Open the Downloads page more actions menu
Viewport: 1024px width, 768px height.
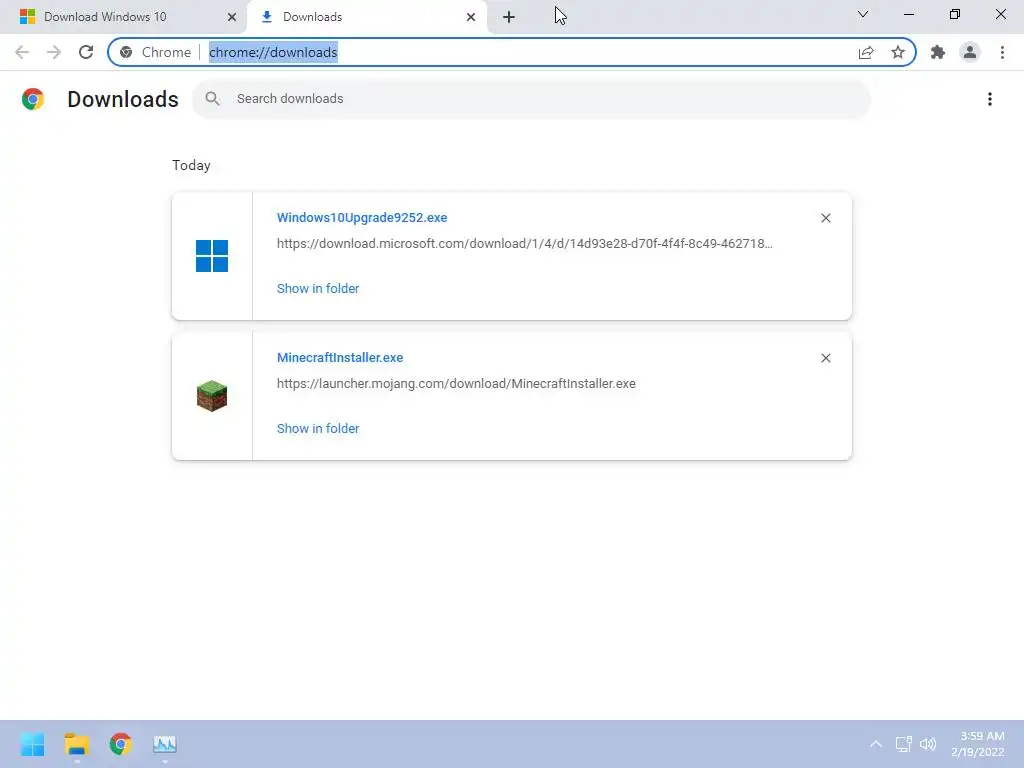[x=990, y=99]
